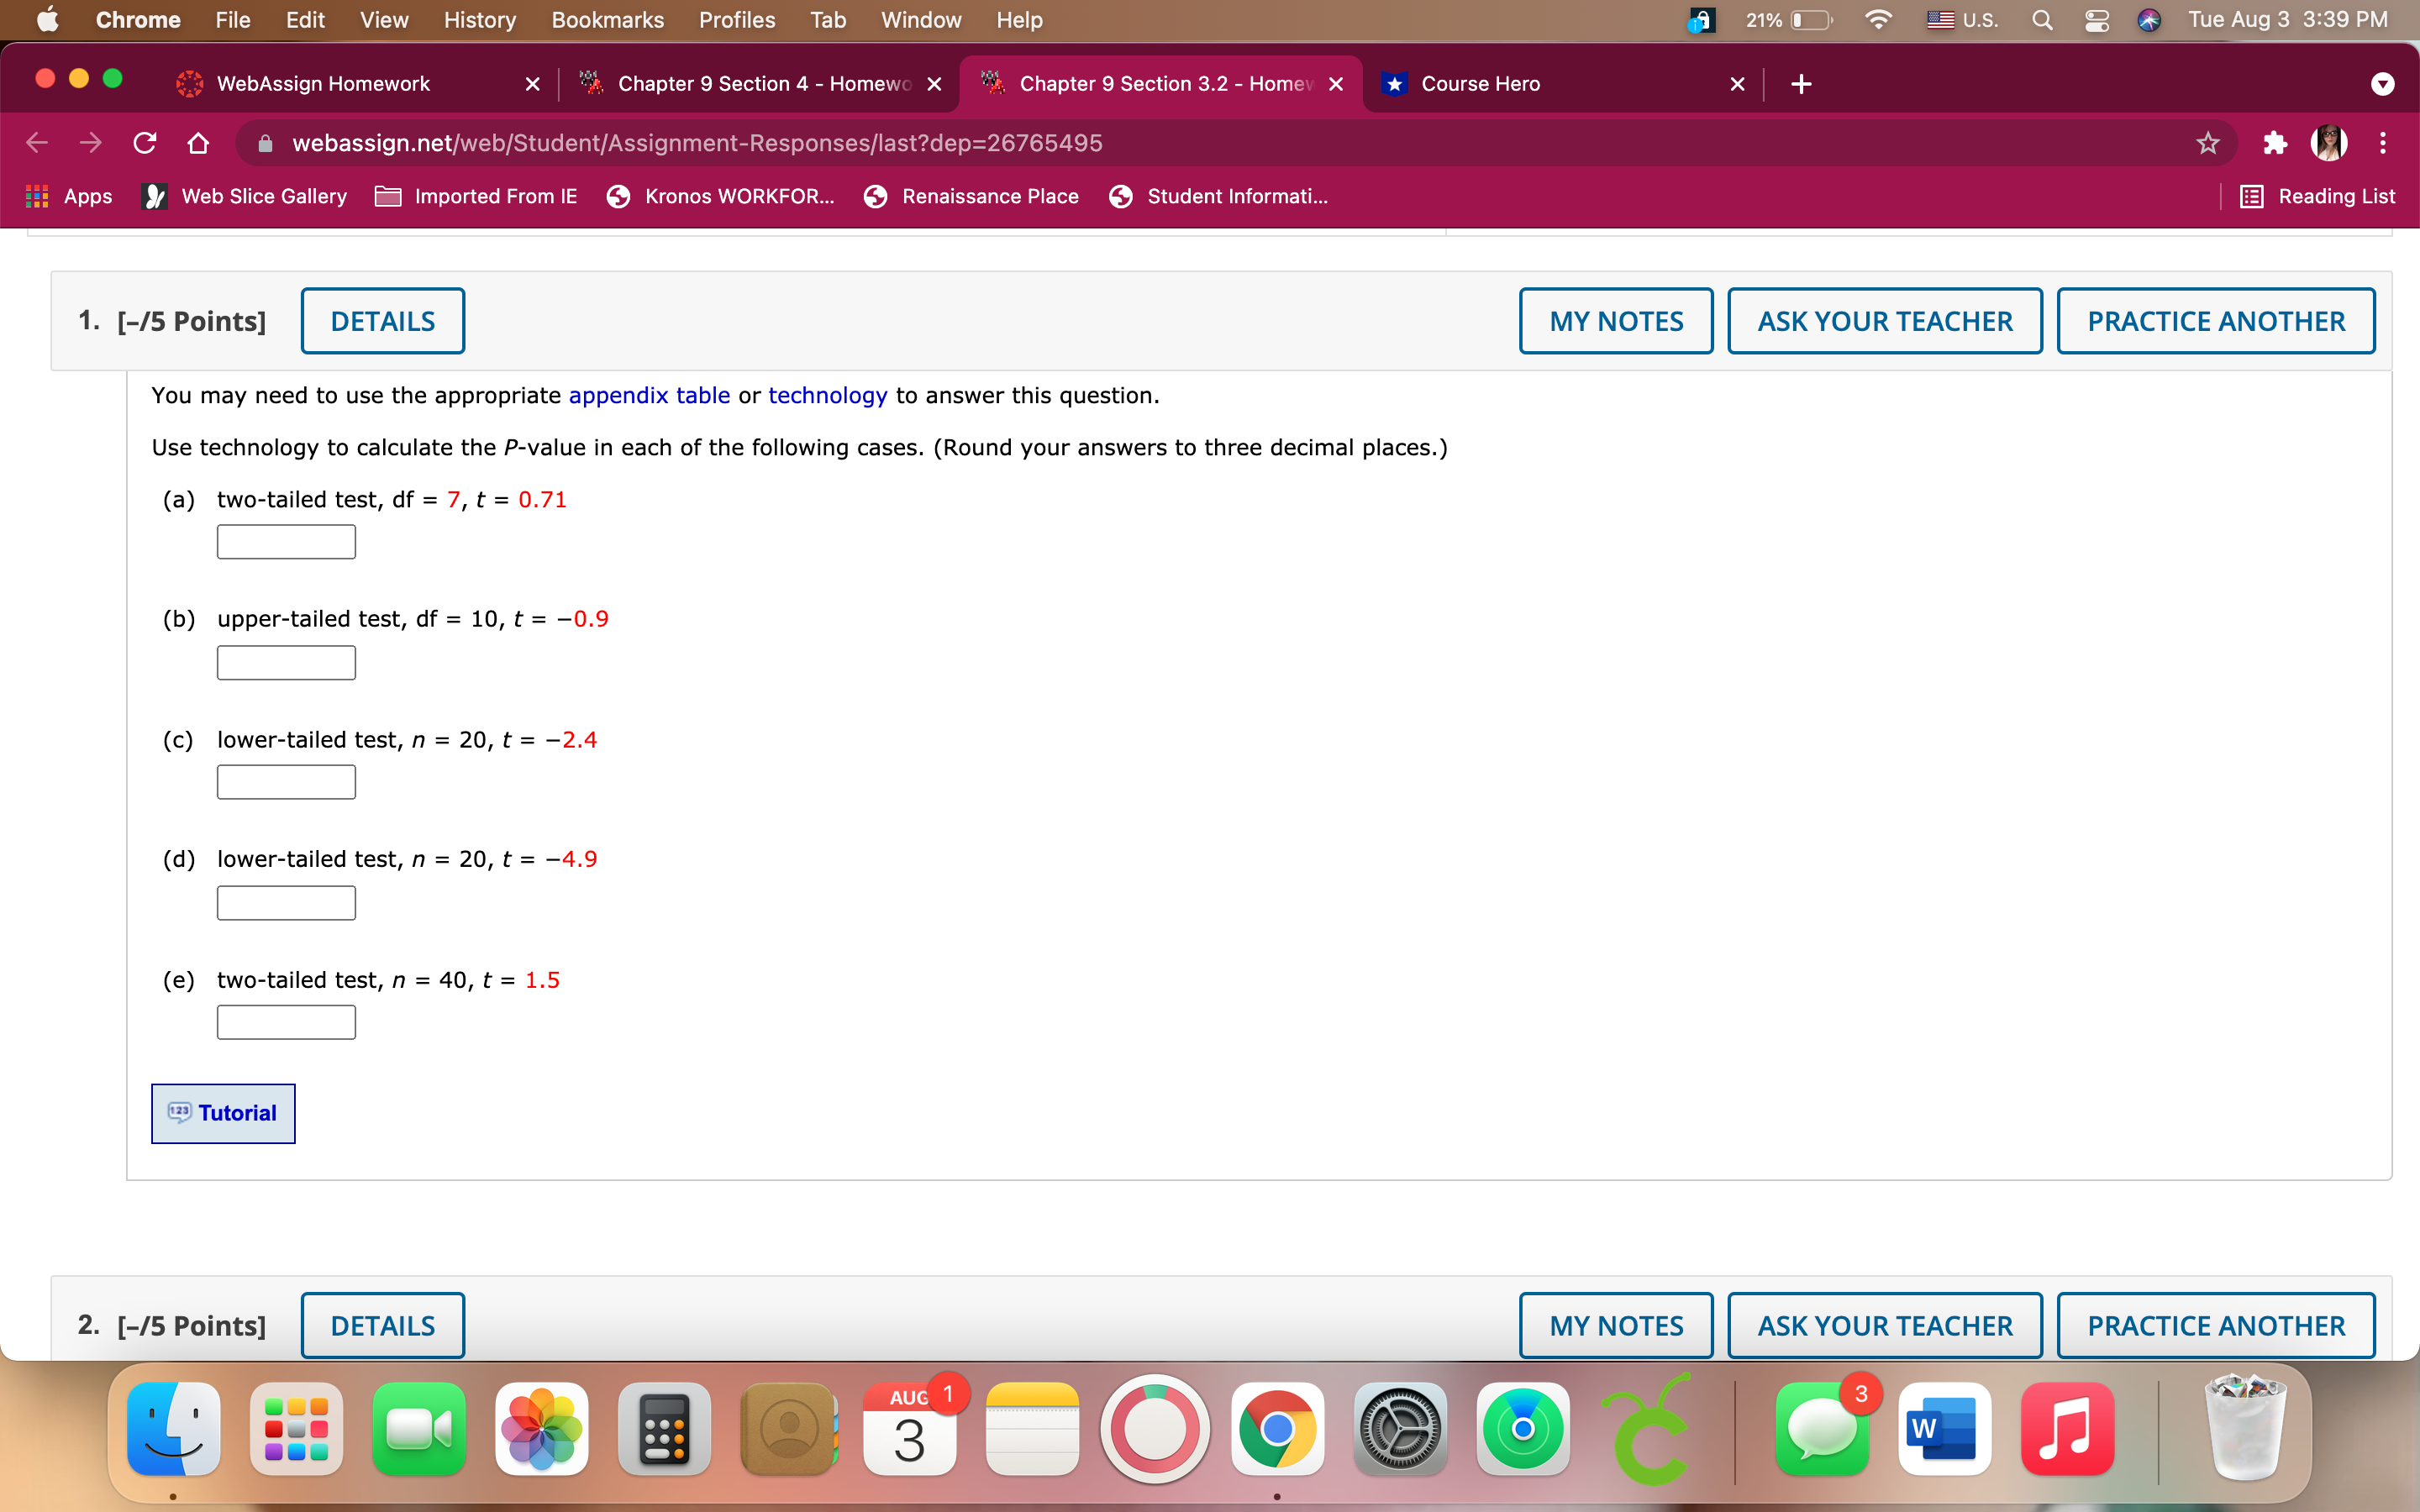This screenshot has width=2420, height=1512.
Task: Open the Chrome extensions puzzle icon
Action: pyautogui.click(x=2275, y=143)
